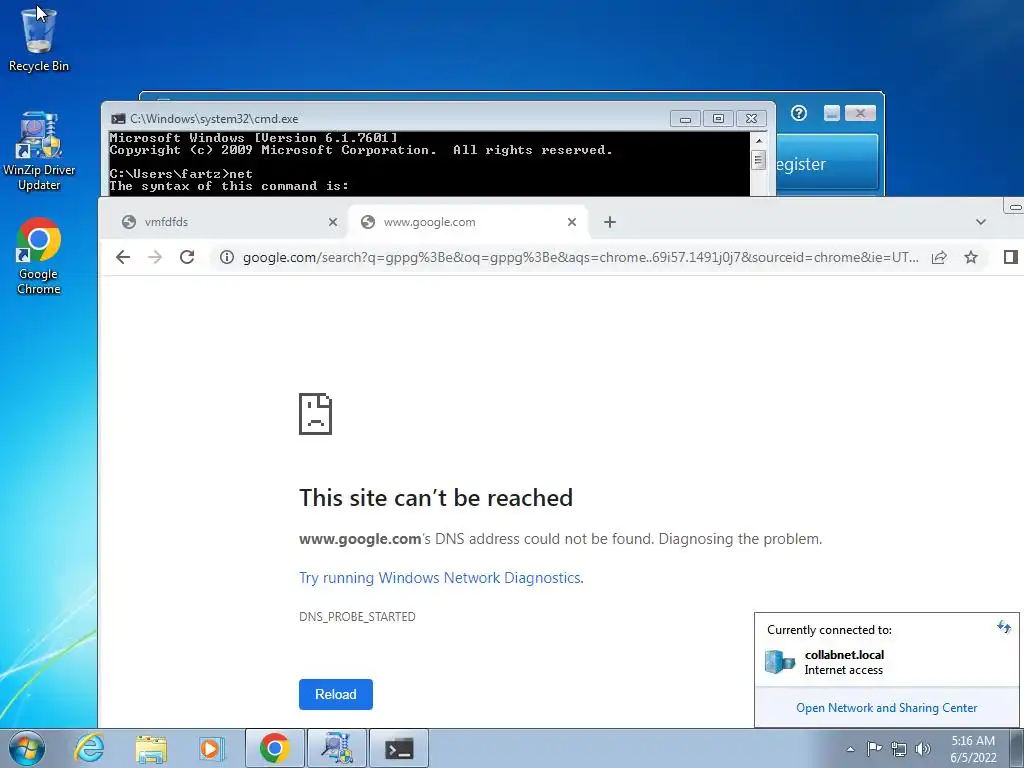Click the sad page error icon

[315, 413]
